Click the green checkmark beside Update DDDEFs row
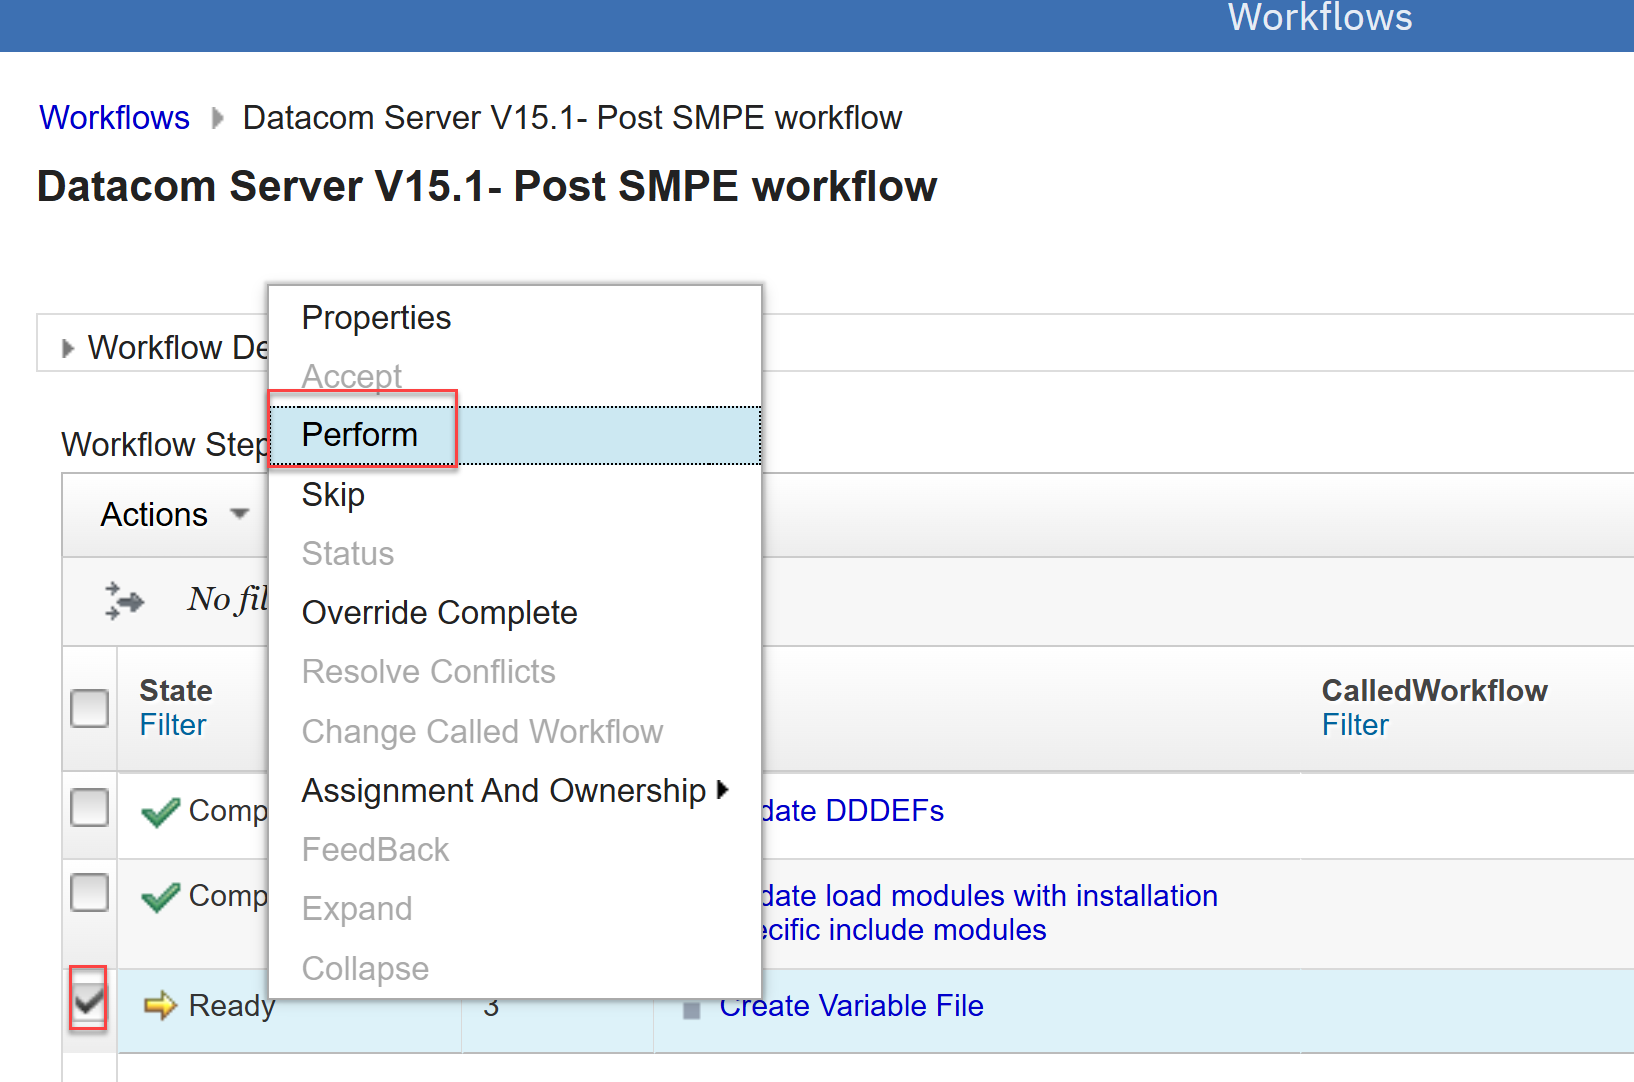The width and height of the screenshot is (1634, 1082). coord(161,812)
